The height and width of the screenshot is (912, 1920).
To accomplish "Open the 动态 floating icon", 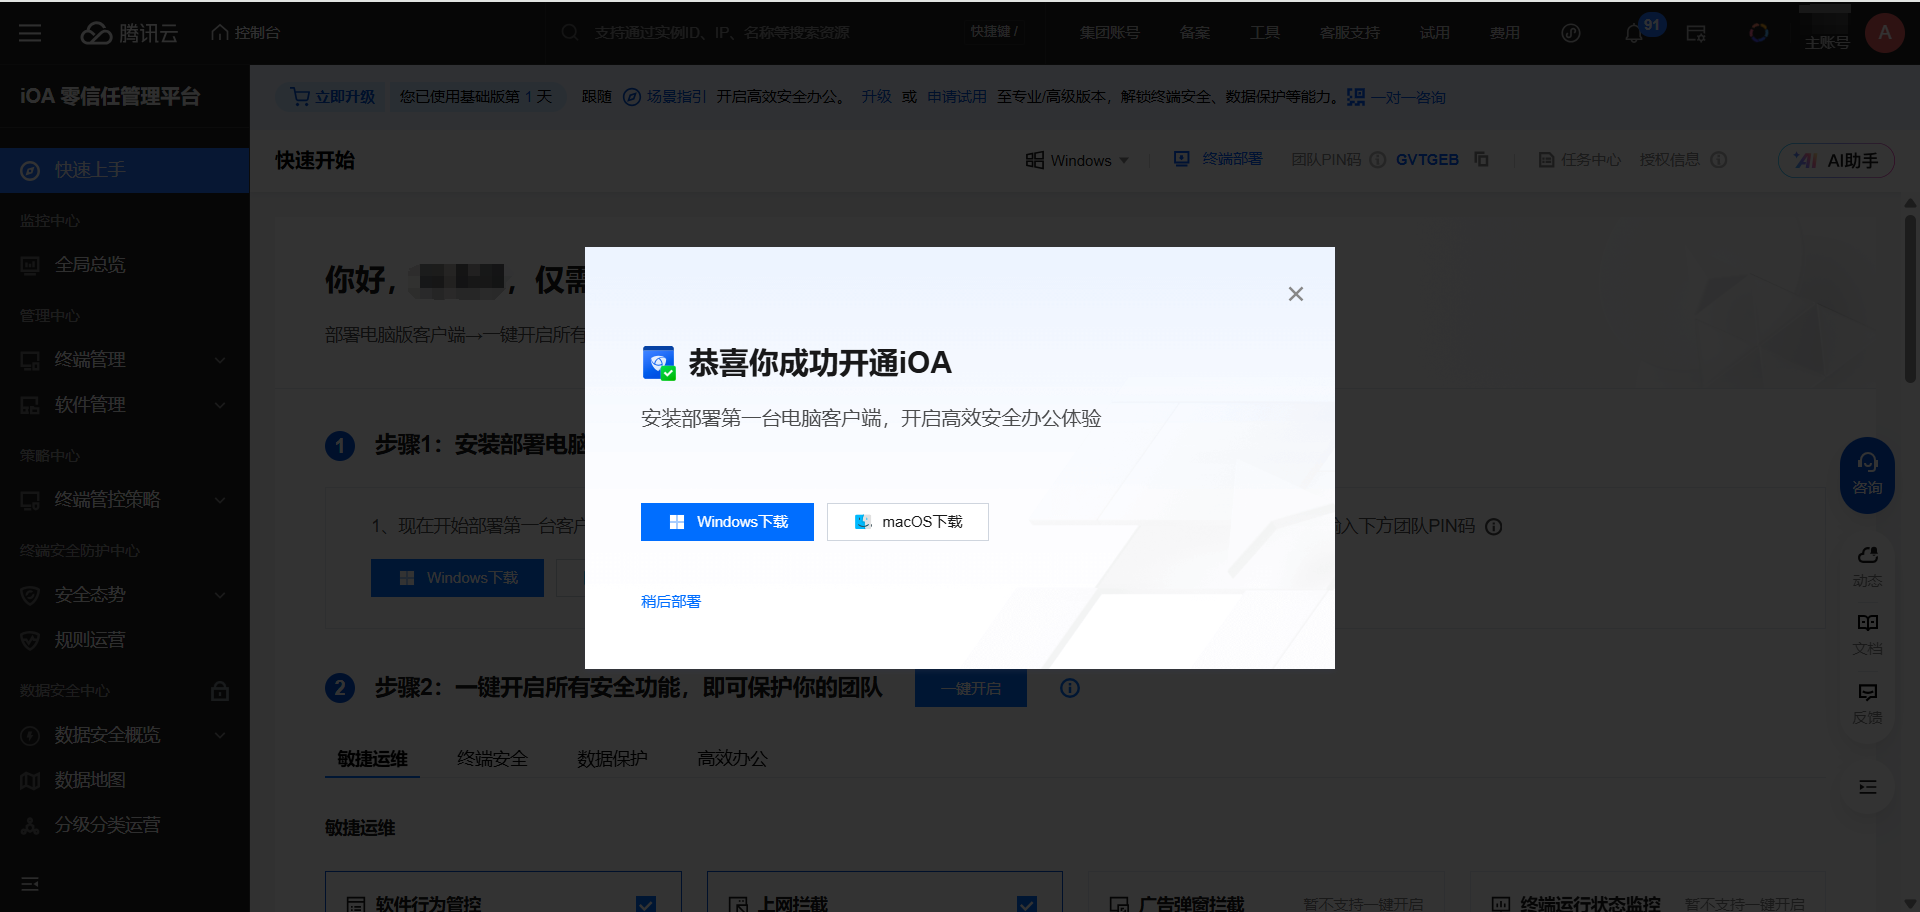I will 1867,567.
